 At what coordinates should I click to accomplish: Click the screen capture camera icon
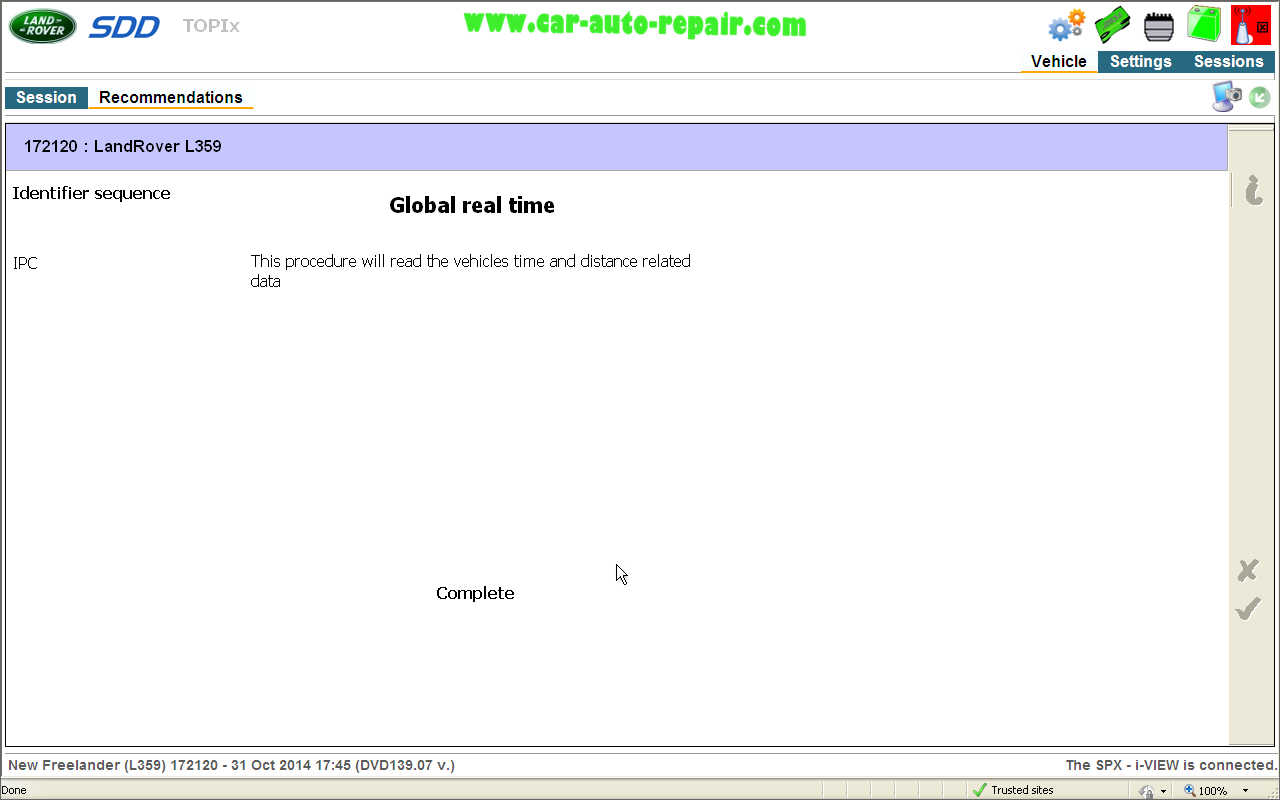click(x=1226, y=96)
